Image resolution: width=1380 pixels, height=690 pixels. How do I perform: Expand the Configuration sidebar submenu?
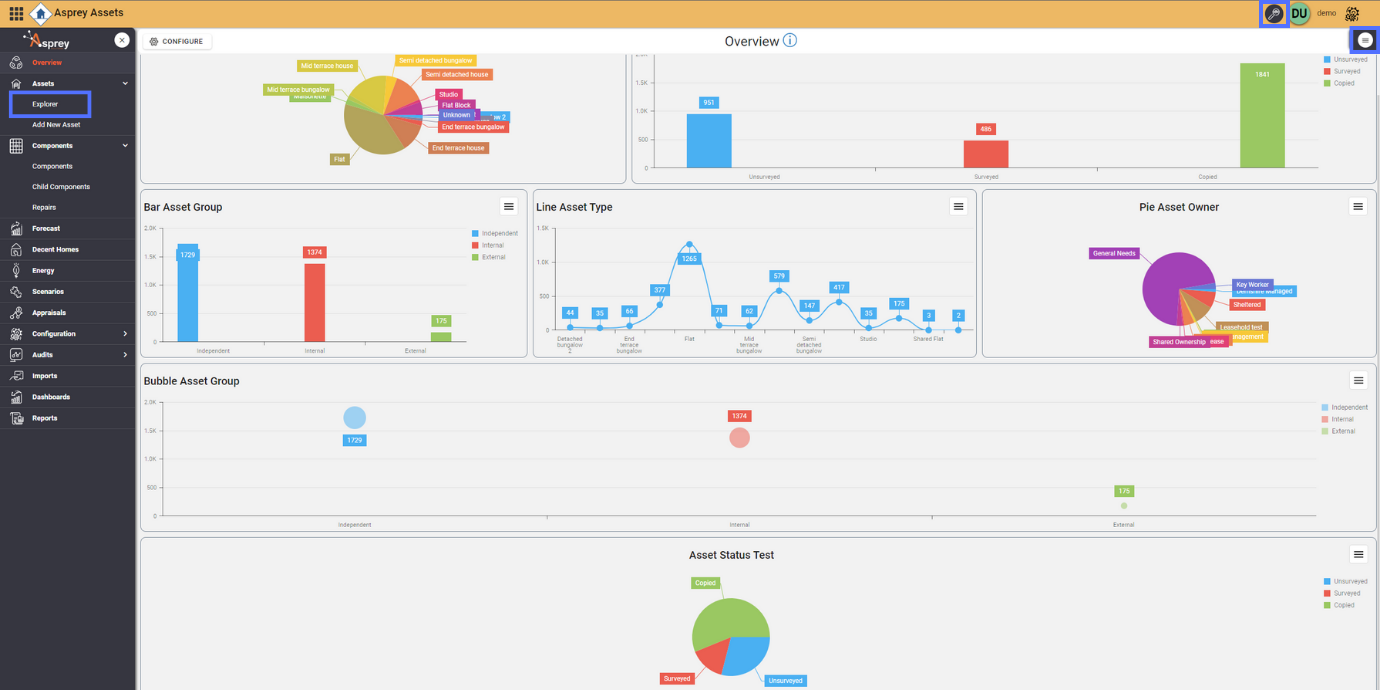coord(125,334)
